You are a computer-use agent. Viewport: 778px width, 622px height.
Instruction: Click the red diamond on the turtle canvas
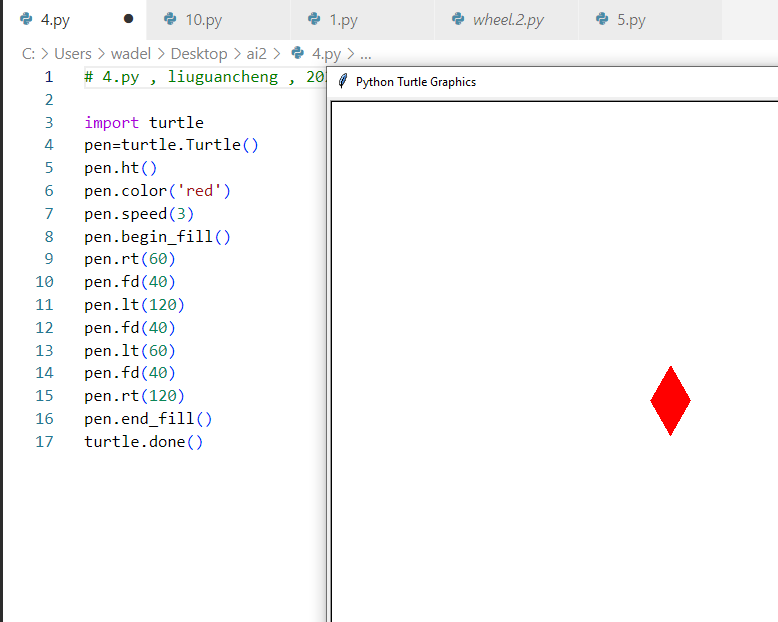point(670,400)
